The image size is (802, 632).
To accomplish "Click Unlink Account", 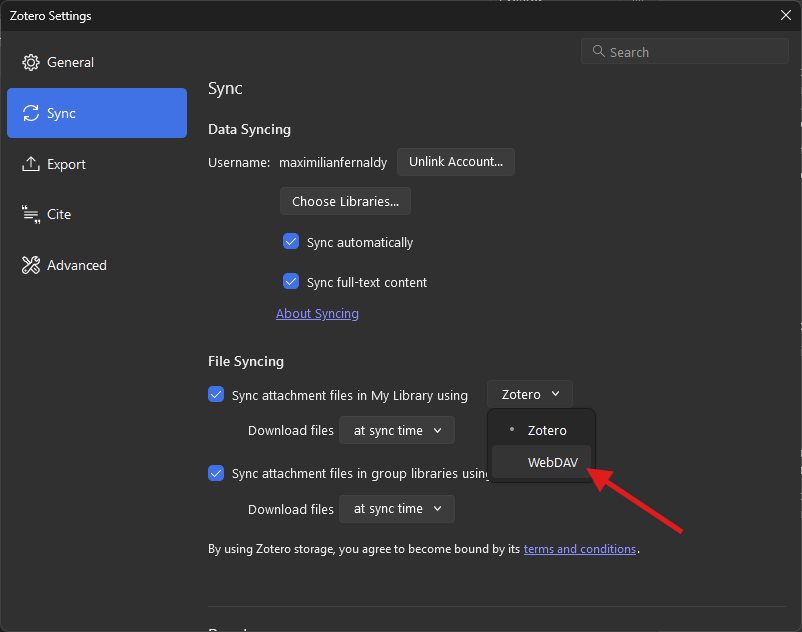I will [455, 161].
